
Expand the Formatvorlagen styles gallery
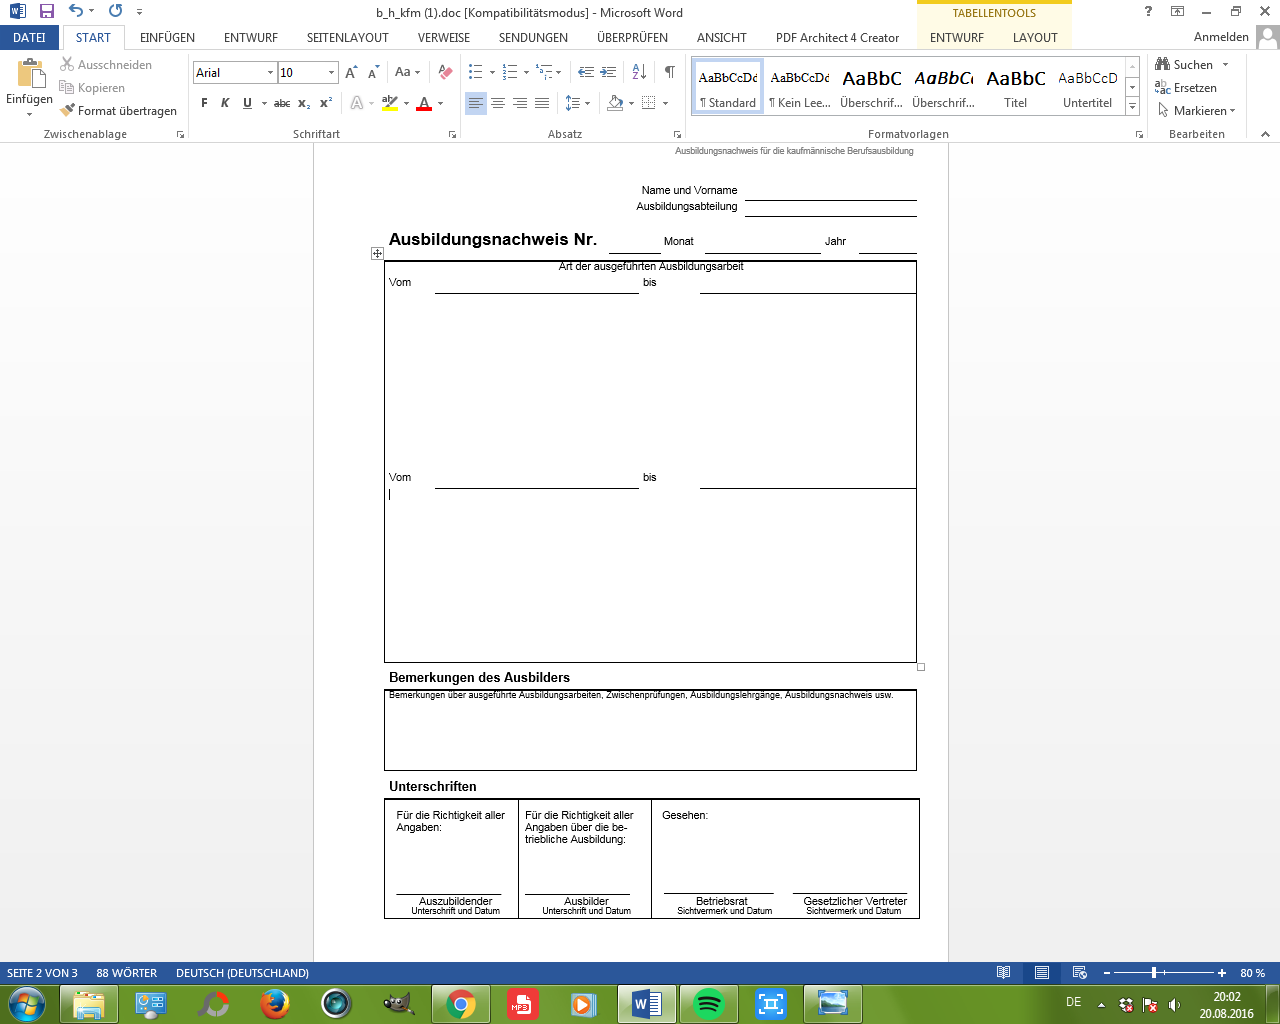click(1132, 107)
